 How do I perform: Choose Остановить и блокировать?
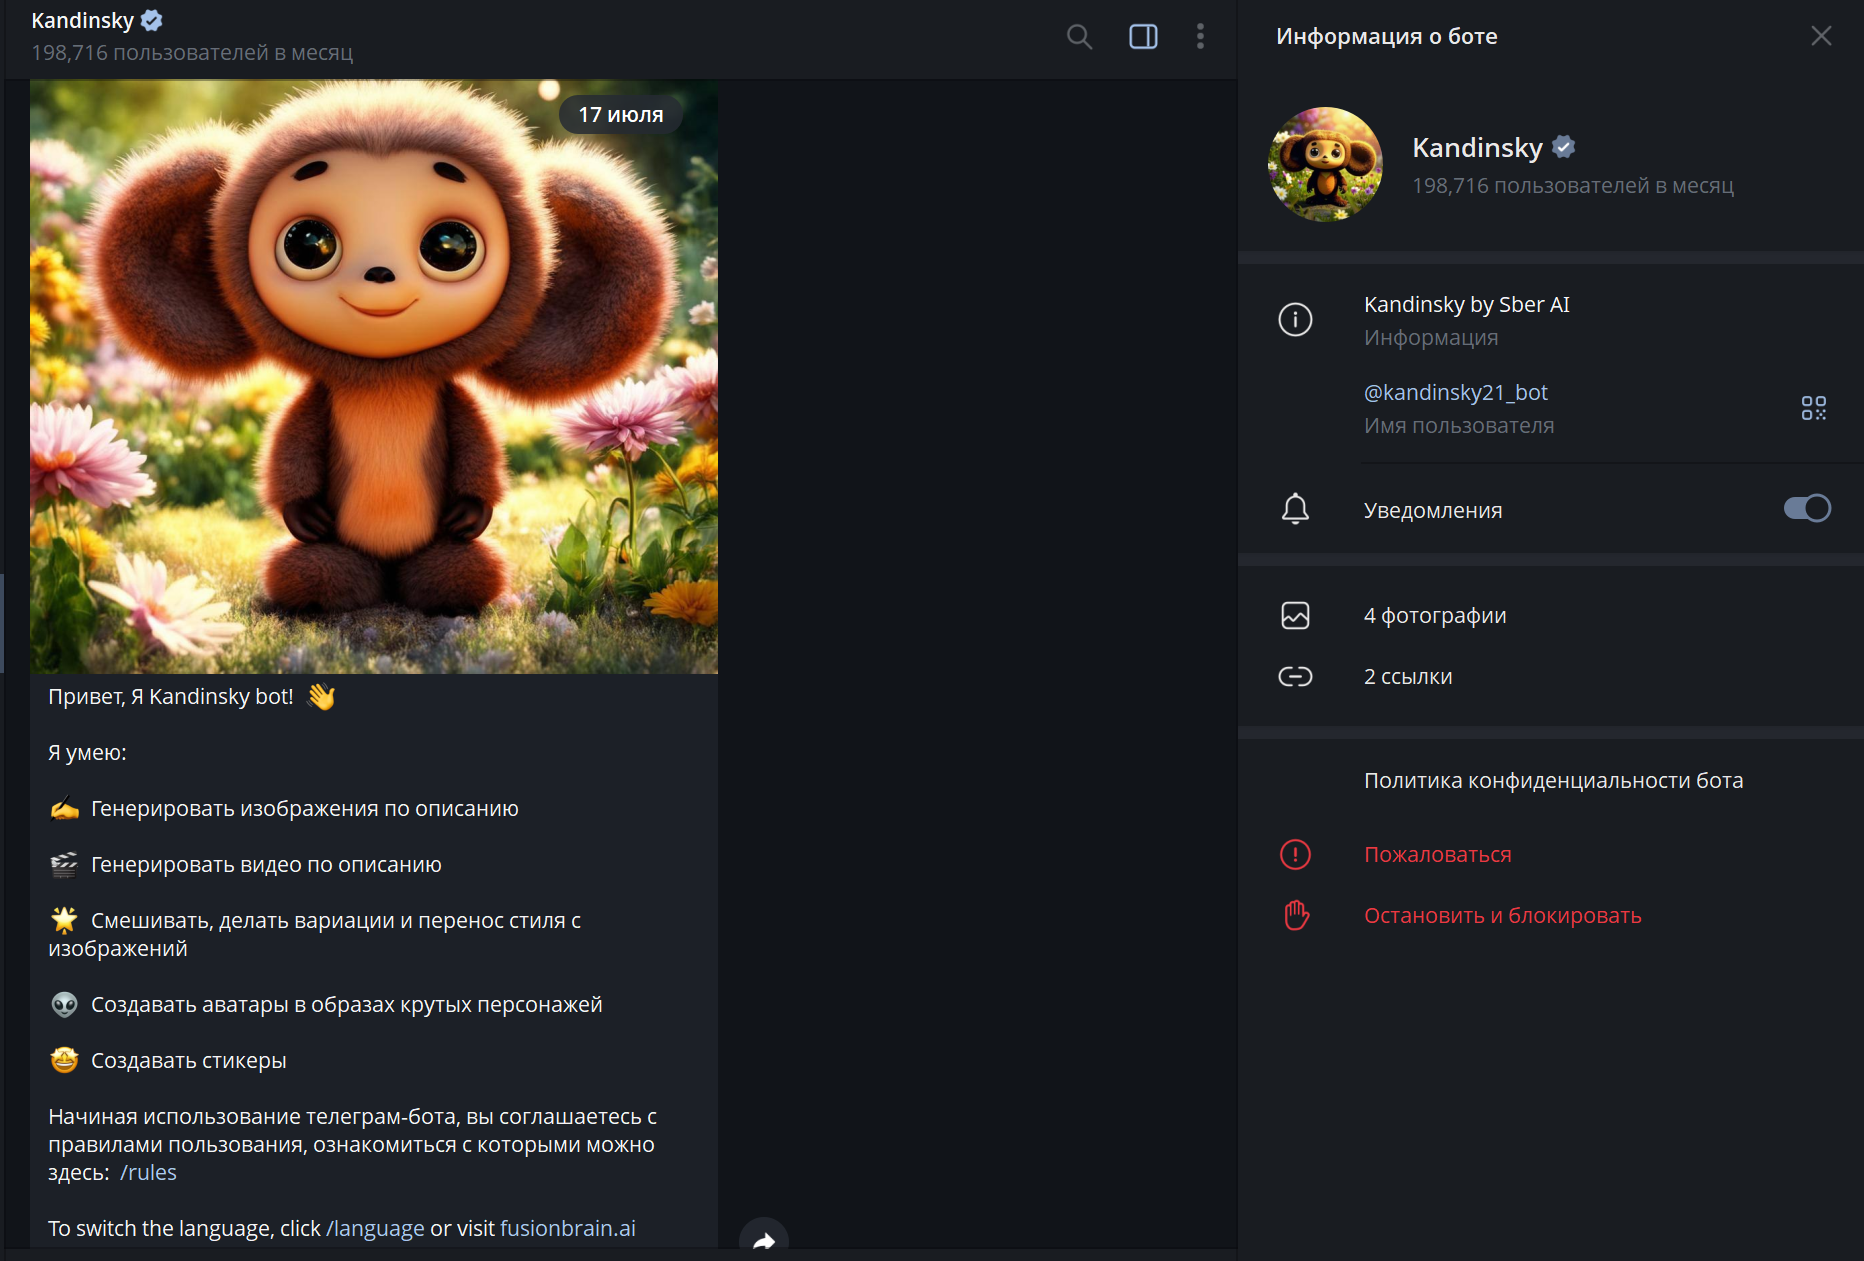(1502, 916)
